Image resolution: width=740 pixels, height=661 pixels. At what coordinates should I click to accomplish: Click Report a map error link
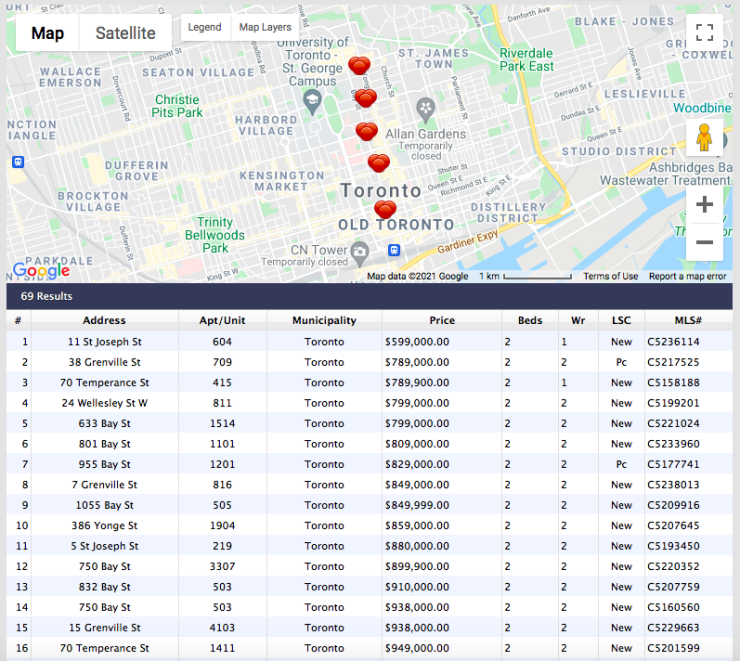(x=687, y=276)
